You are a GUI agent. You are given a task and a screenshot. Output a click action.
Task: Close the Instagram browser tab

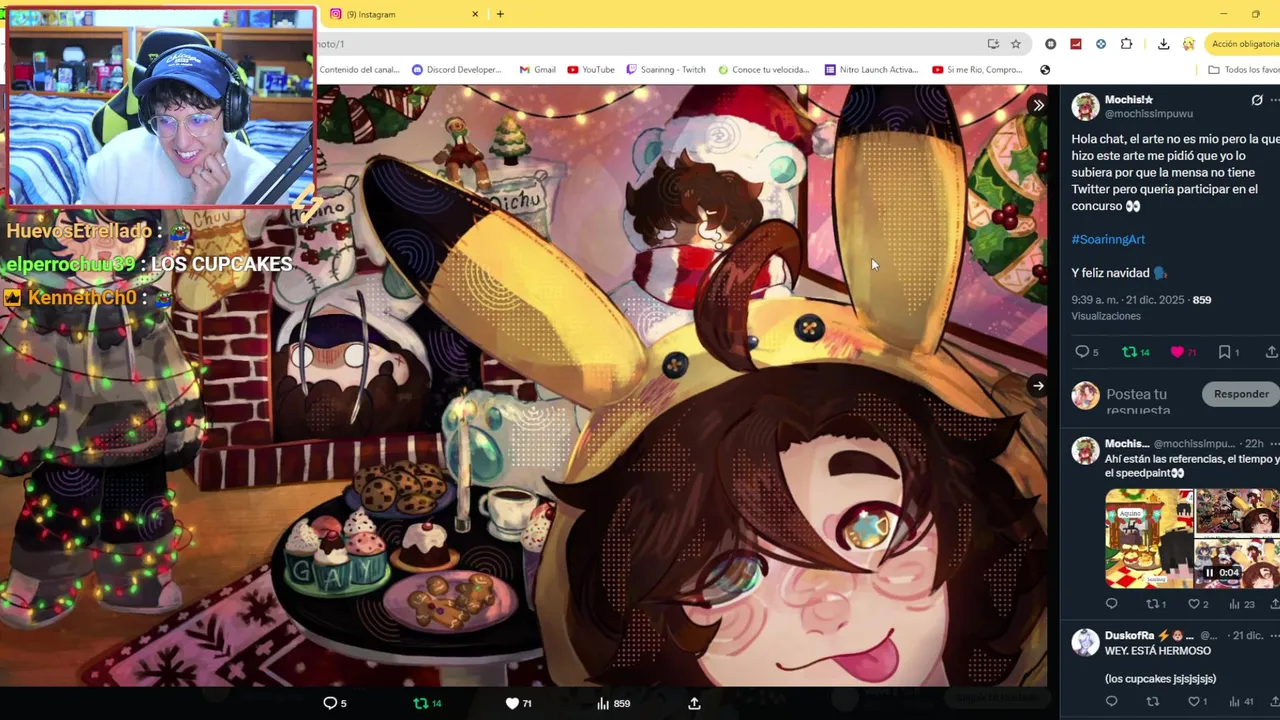pos(475,14)
